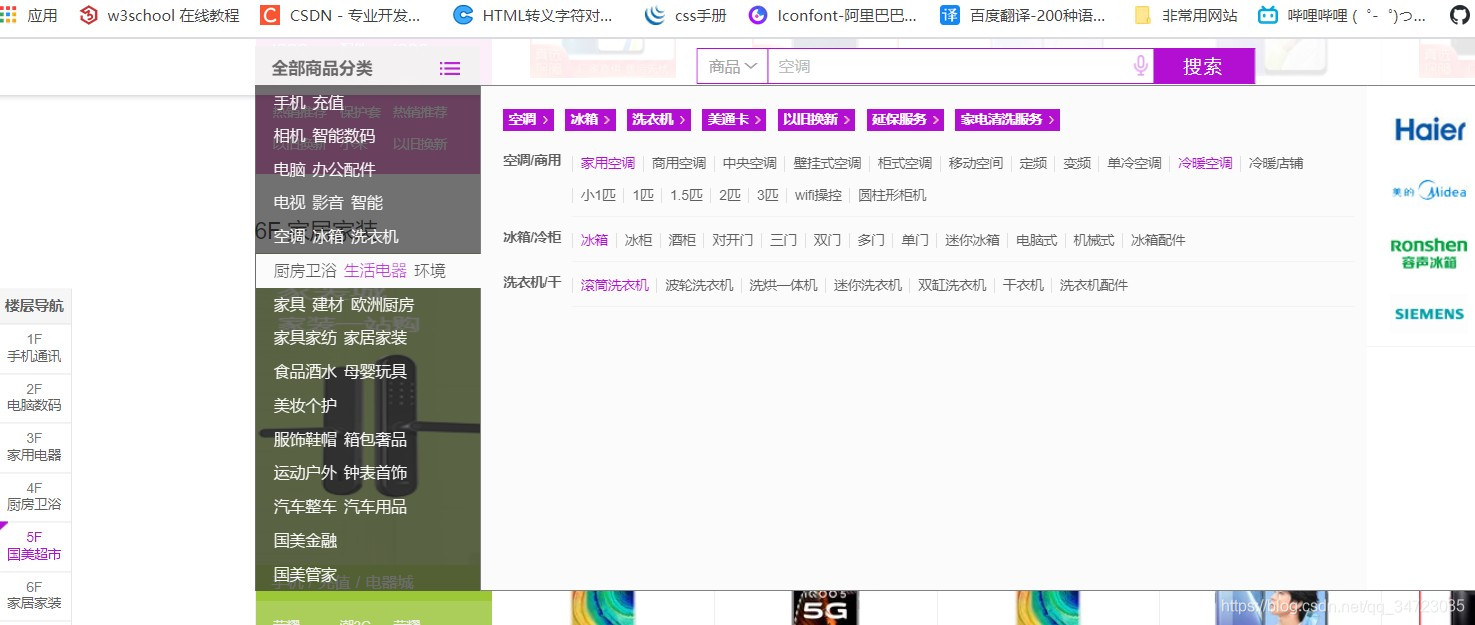Image resolution: width=1475 pixels, height=625 pixels.
Task: Open the 哔哩哔哩 bookmark
Action: (1342, 15)
